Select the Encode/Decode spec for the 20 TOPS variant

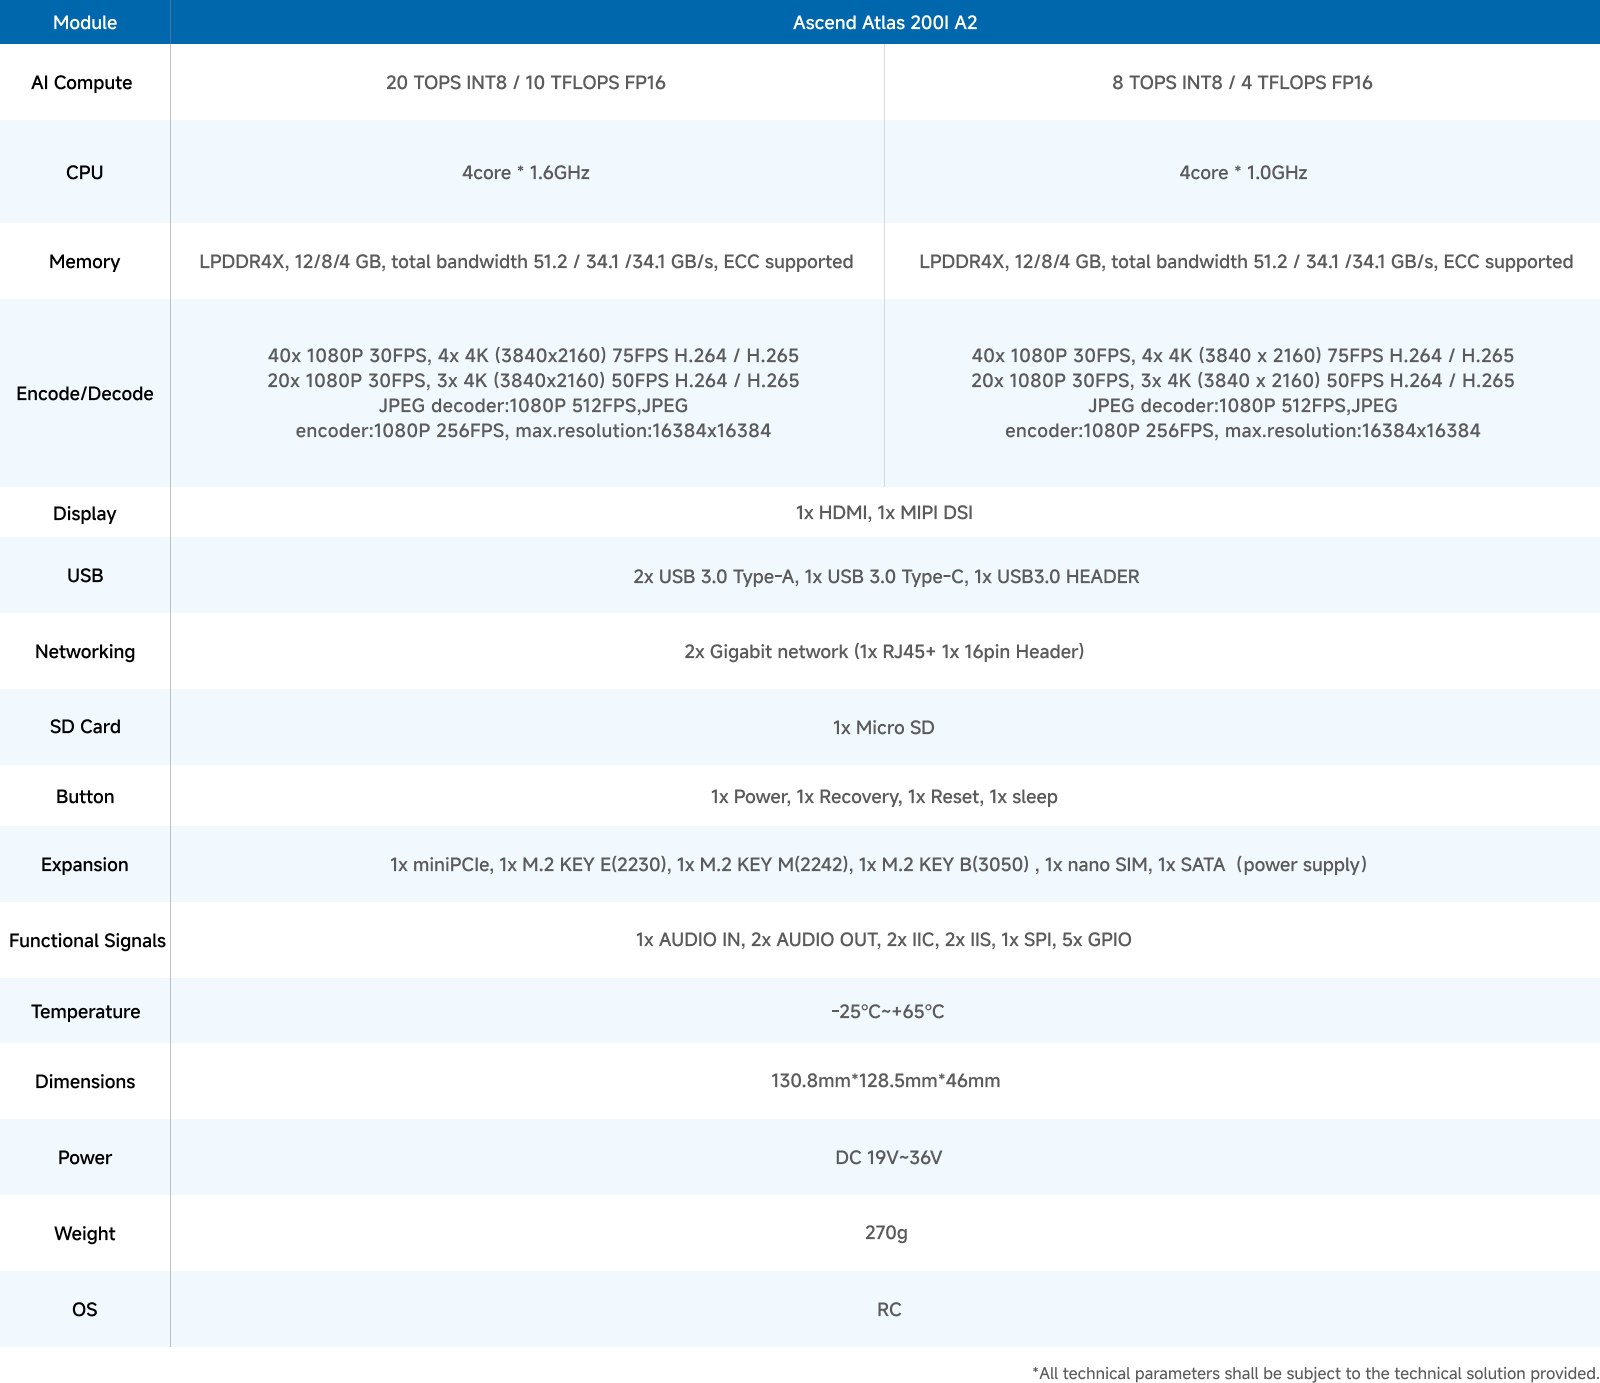pyautogui.click(x=533, y=393)
